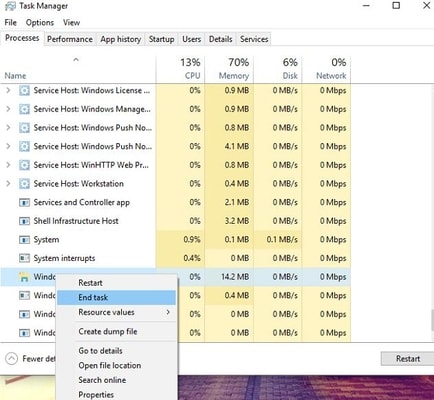Screen dimensions: 434x400
Task: Click the System interrupts icon
Action: [24, 258]
